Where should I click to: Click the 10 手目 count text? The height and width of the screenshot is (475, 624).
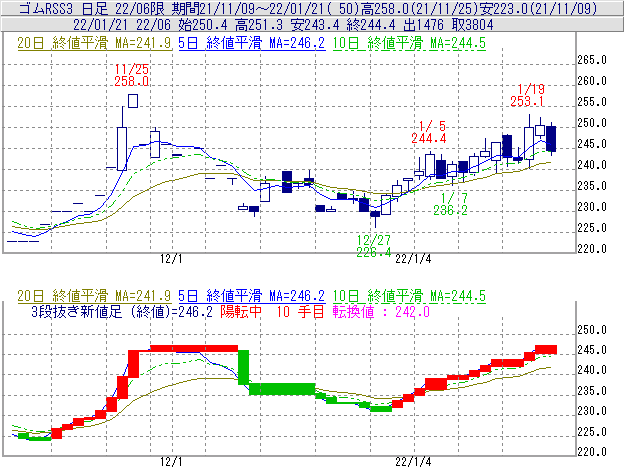(300, 311)
